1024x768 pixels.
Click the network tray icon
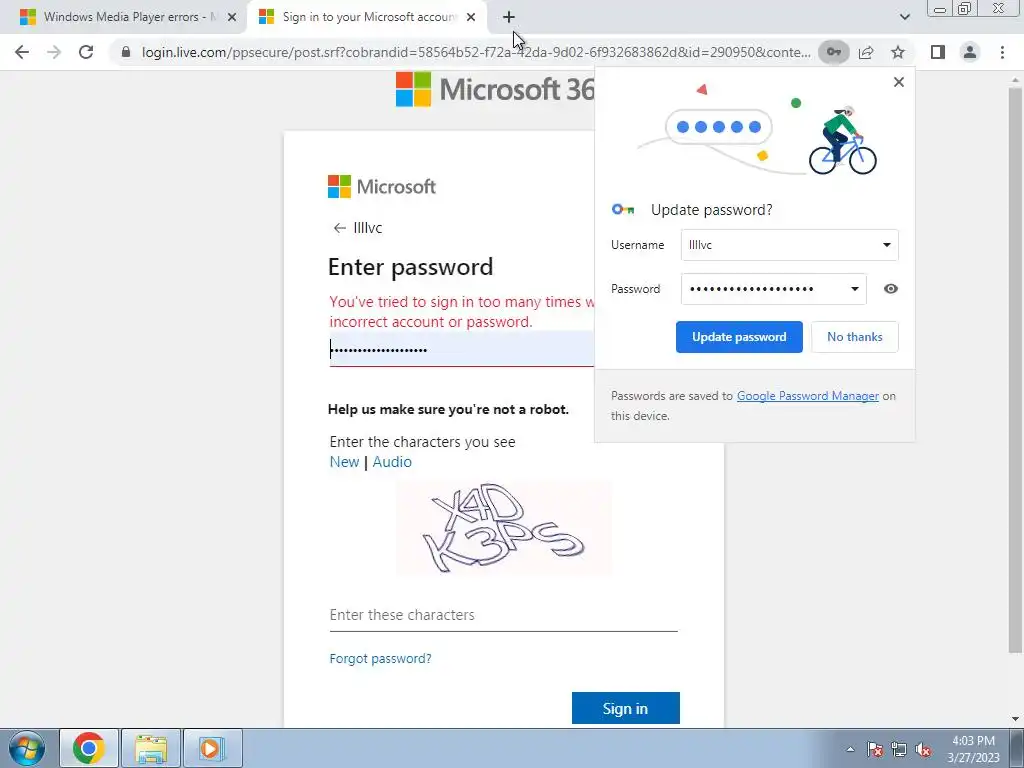pyautogui.click(x=899, y=749)
